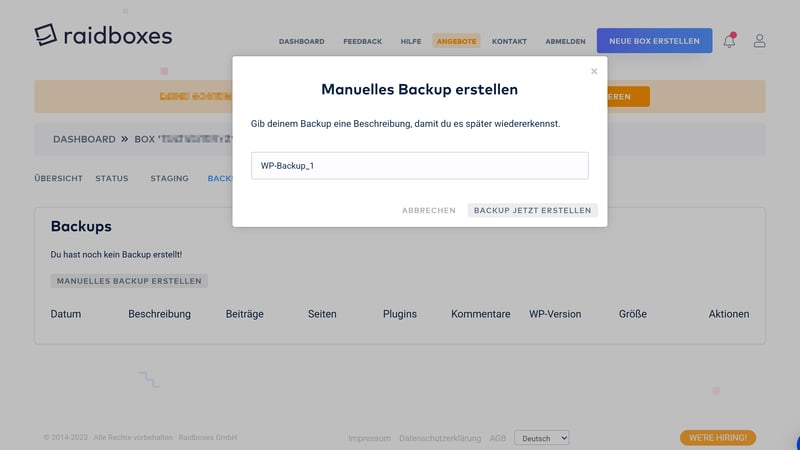Click the raidboxes logo
Screen dimensions: 800x450
point(103,35)
